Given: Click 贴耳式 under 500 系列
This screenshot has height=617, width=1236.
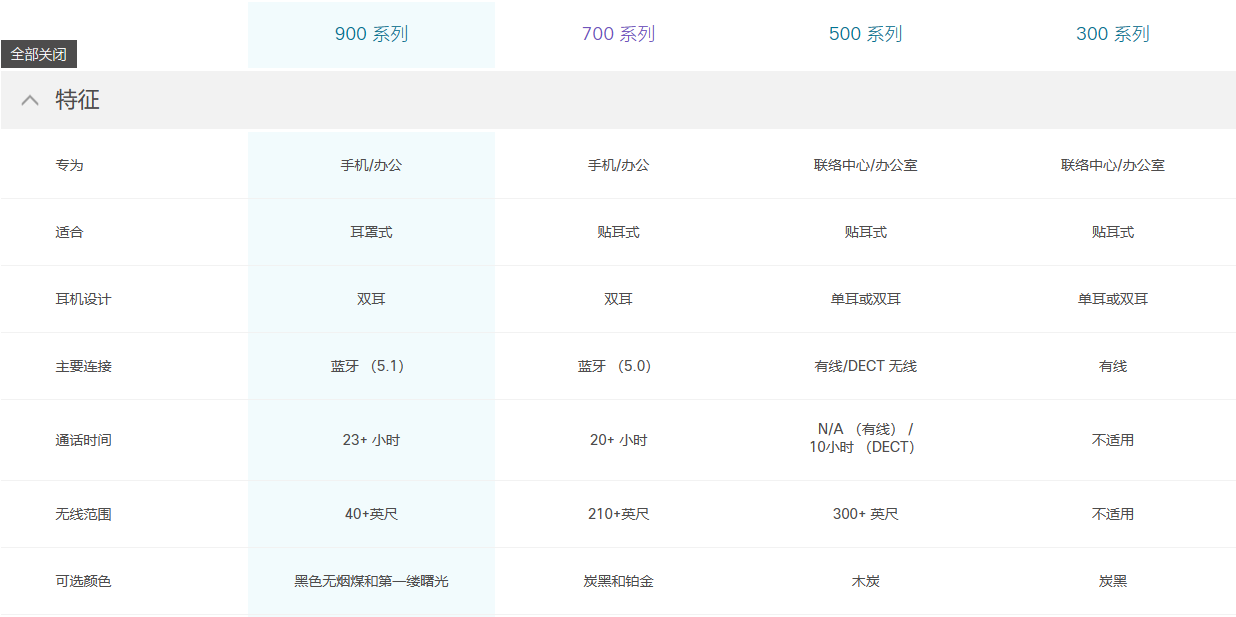Looking at the screenshot, I should point(865,232).
